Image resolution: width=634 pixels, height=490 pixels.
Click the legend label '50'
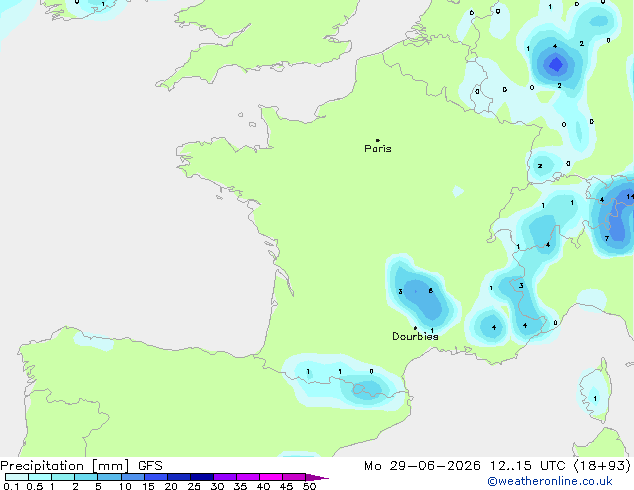[x=310, y=486]
